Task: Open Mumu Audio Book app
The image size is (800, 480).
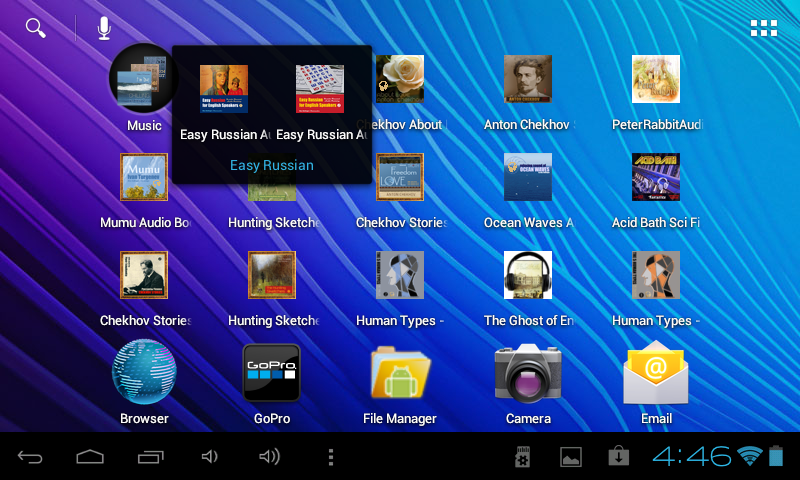Action: click(x=144, y=177)
